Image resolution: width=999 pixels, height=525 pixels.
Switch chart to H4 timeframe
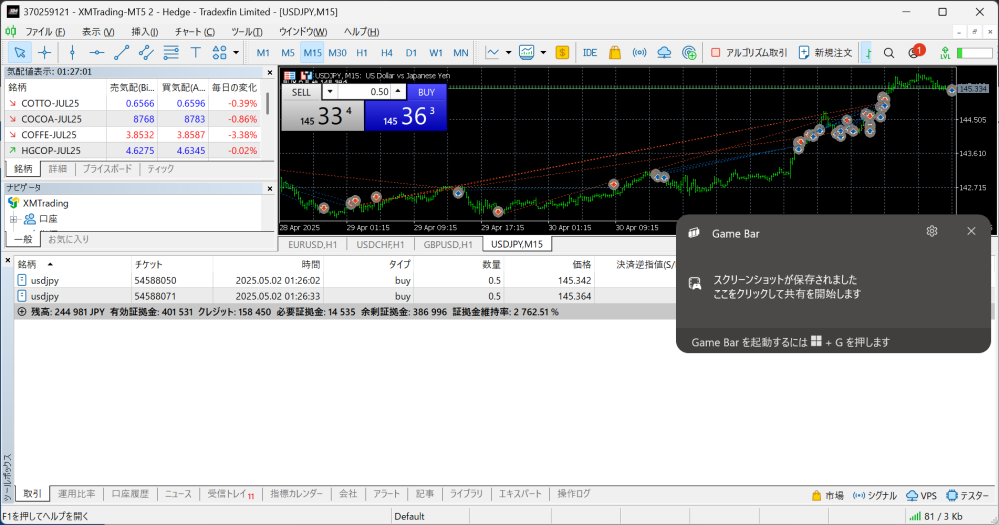387,53
